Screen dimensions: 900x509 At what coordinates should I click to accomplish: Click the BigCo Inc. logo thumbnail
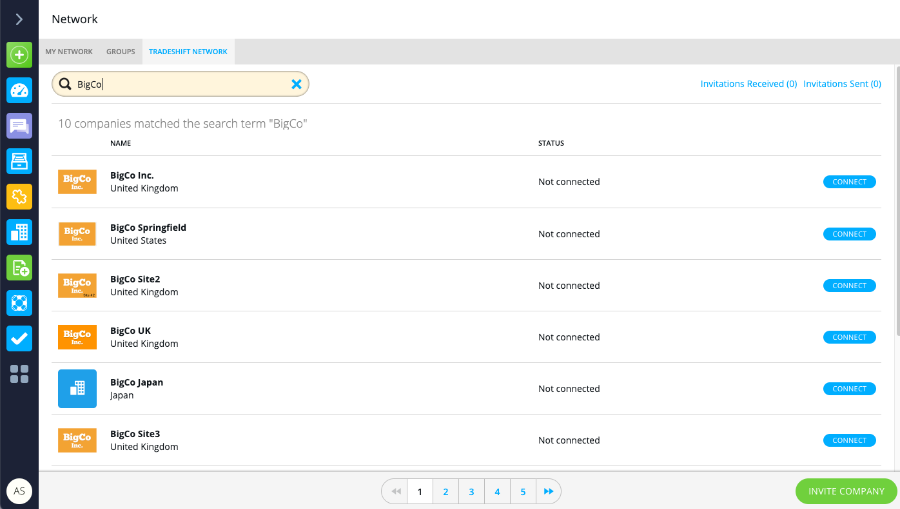tap(77, 182)
